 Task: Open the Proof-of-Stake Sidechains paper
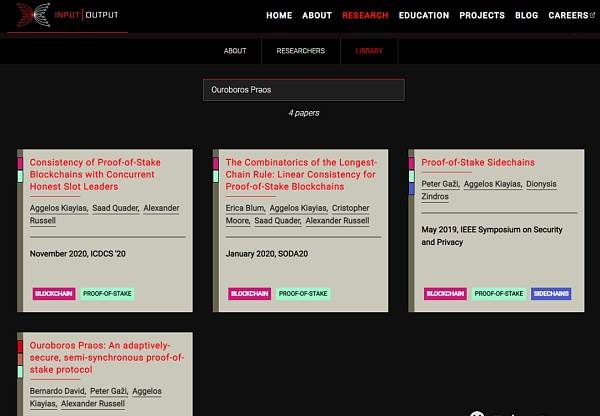(x=478, y=162)
